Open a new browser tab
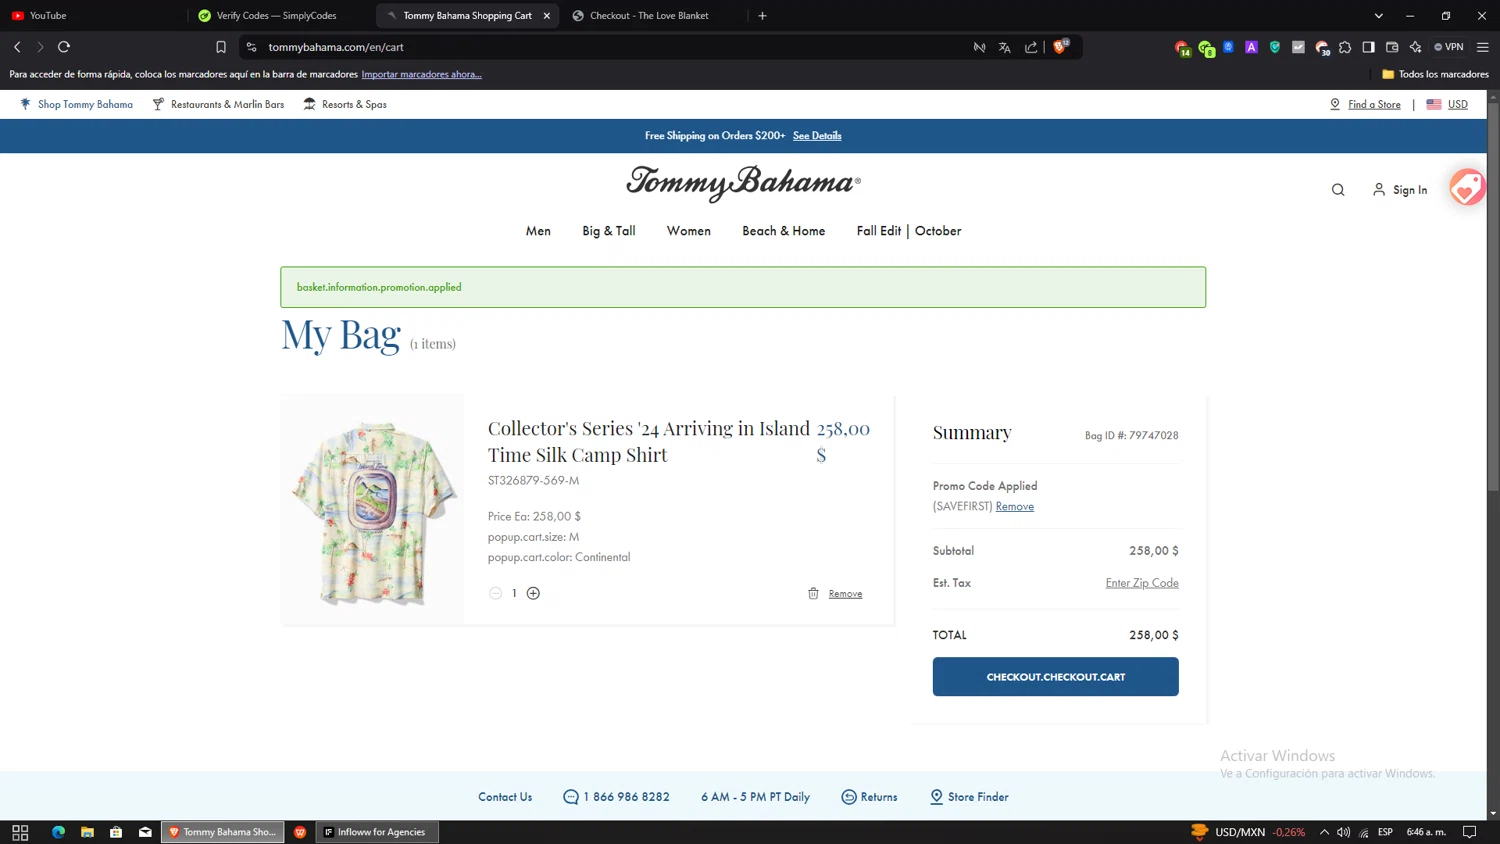 [762, 16]
